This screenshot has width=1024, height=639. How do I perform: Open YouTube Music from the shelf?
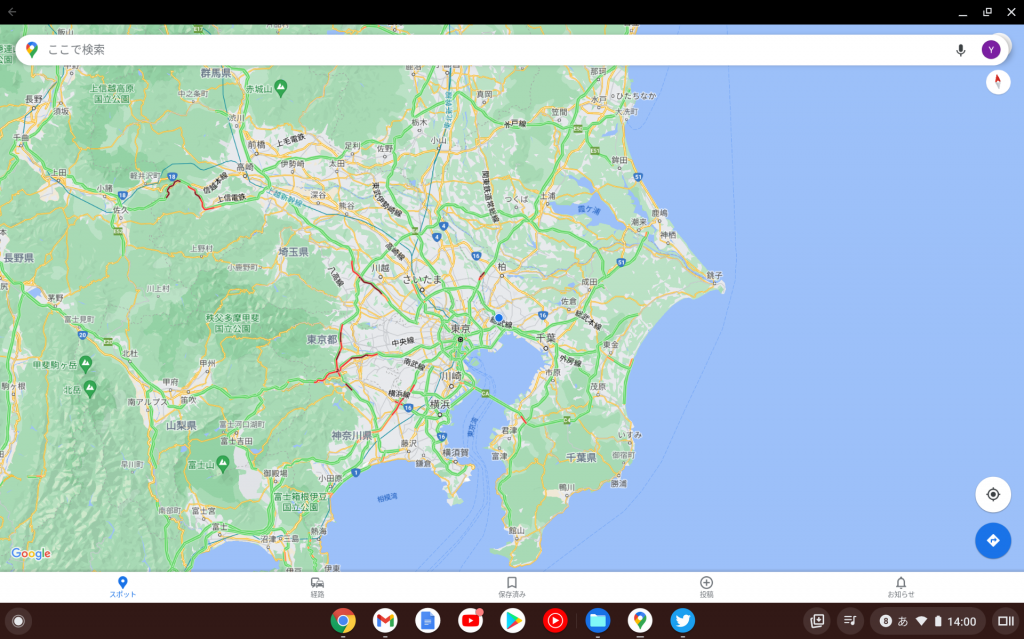[x=555, y=621]
